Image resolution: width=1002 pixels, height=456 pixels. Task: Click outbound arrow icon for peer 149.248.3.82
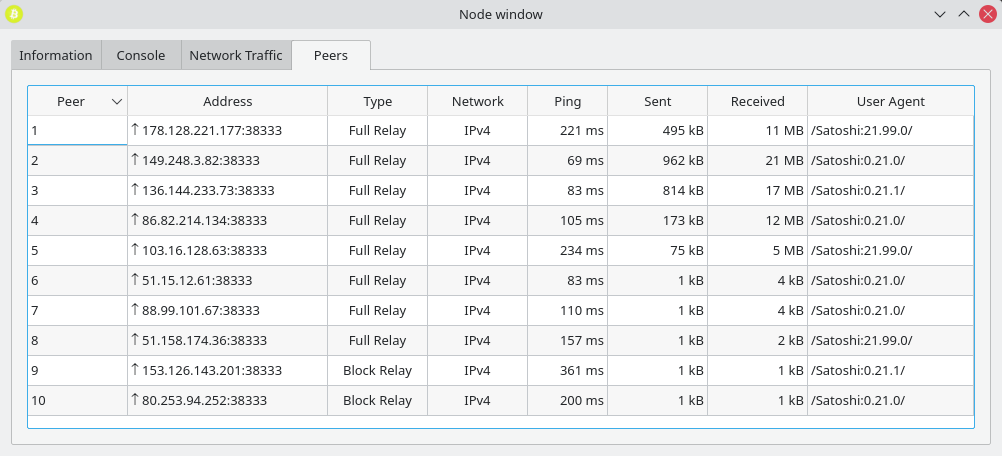click(136, 160)
